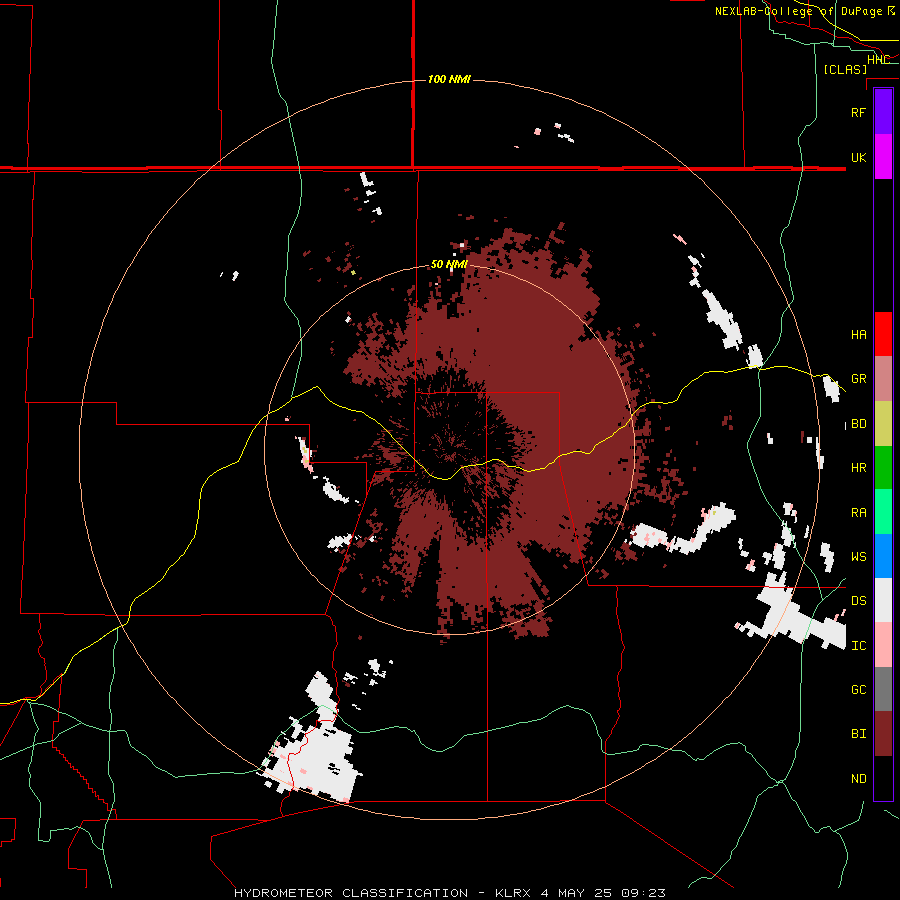The height and width of the screenshot is (900, 900).
Task: Pick the dark green HR swatch
Action: (x=883, y=468)
